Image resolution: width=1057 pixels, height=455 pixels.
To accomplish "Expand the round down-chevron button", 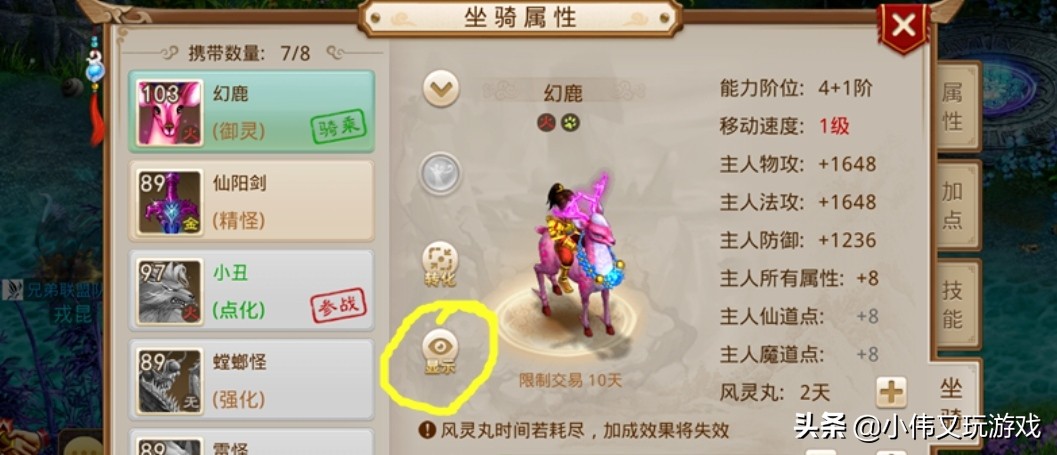I will 441,89.
